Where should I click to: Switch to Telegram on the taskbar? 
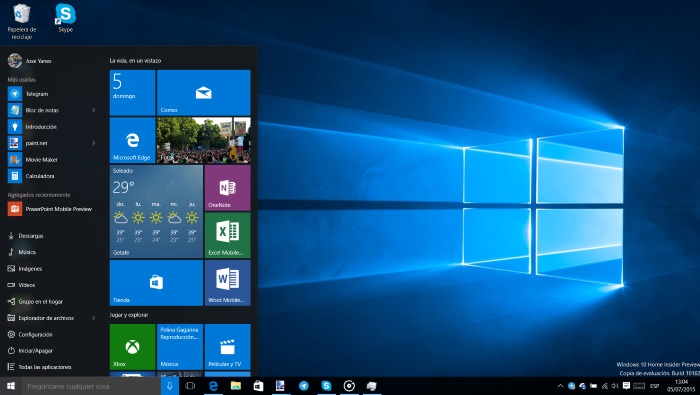coord(304,386)
